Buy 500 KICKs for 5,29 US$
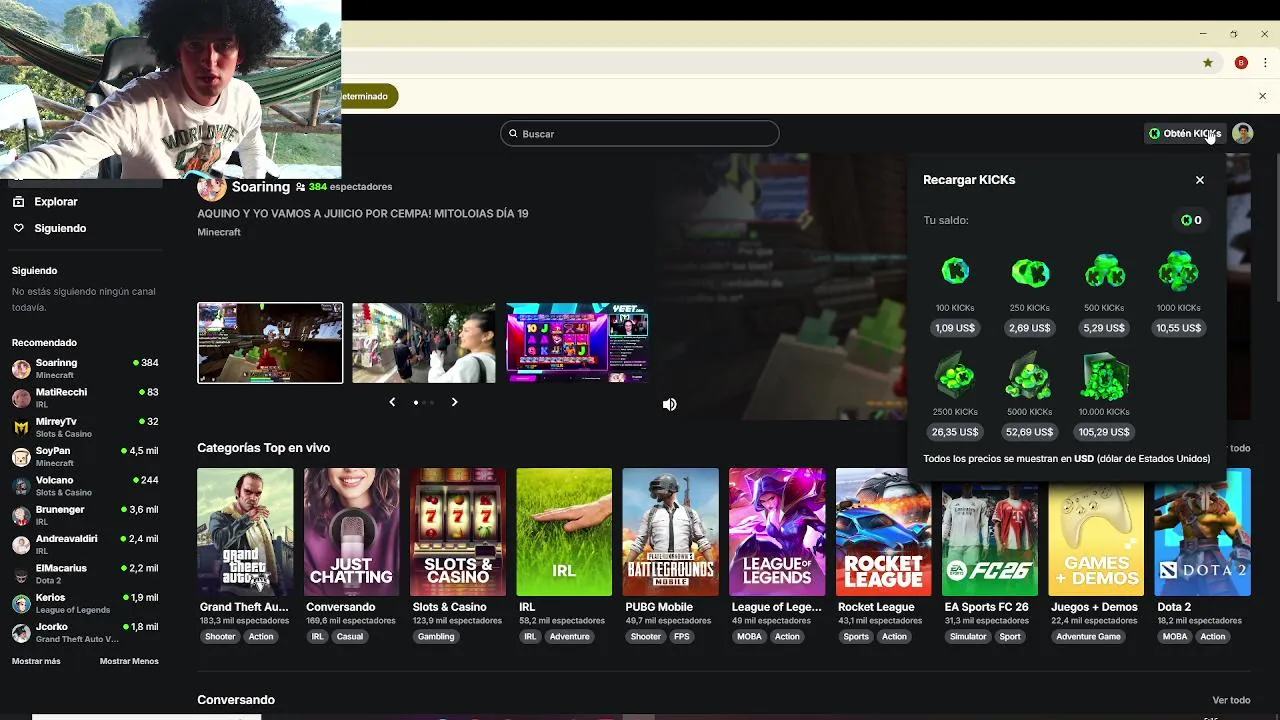 coord(1104,328)
